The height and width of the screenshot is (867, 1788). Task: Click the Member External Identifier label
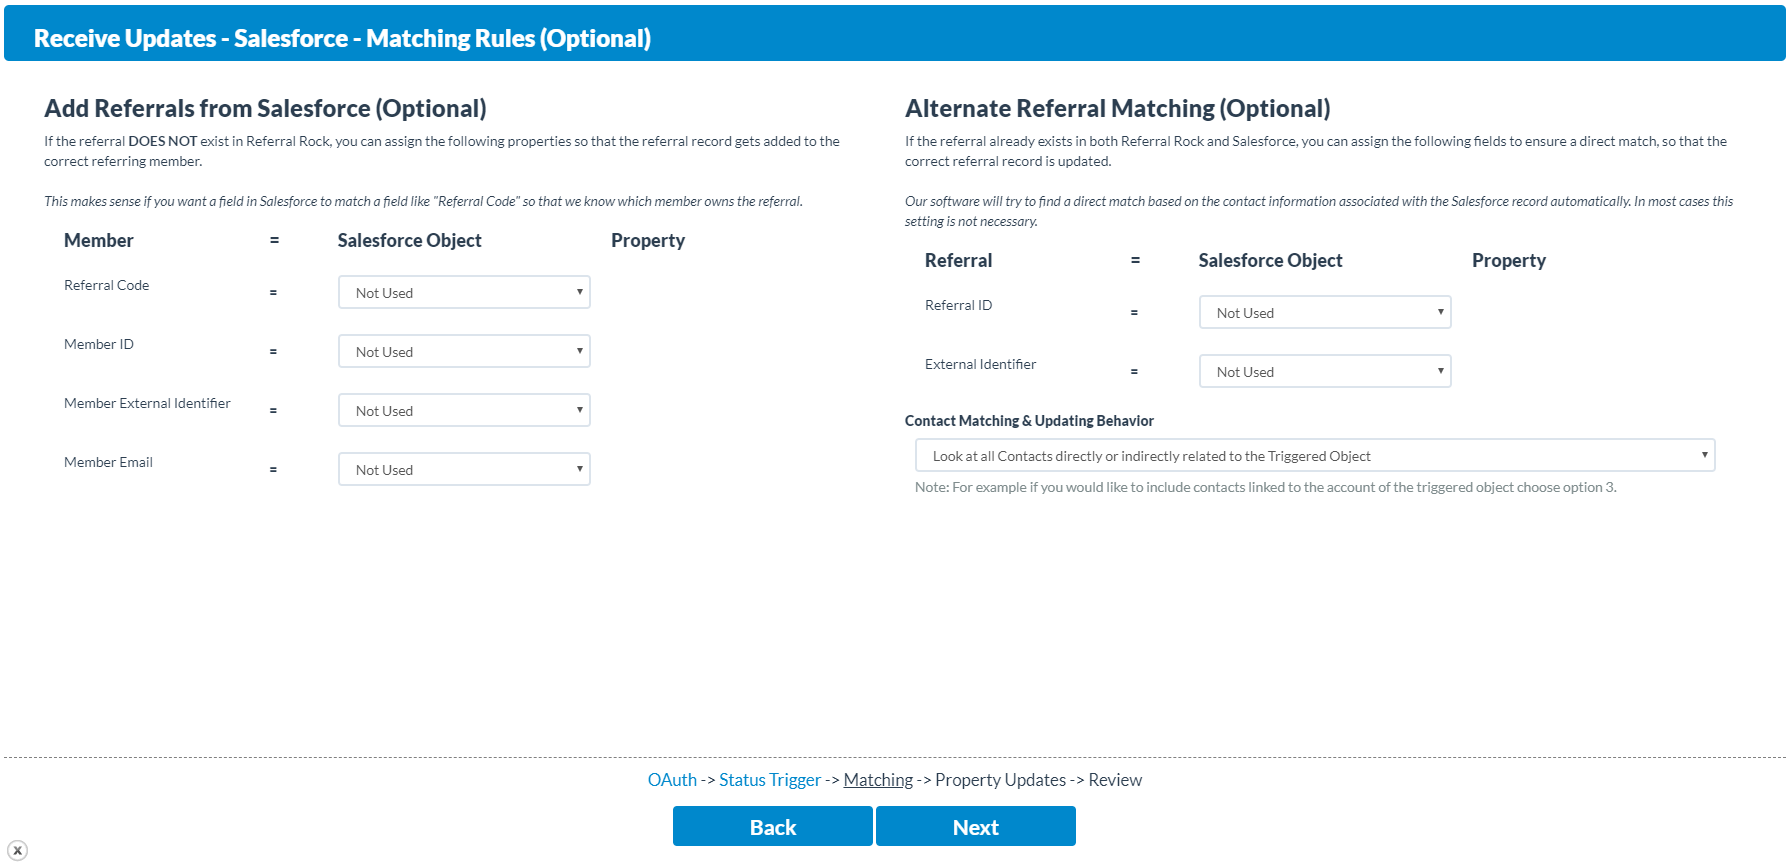(x=147, y=403)
